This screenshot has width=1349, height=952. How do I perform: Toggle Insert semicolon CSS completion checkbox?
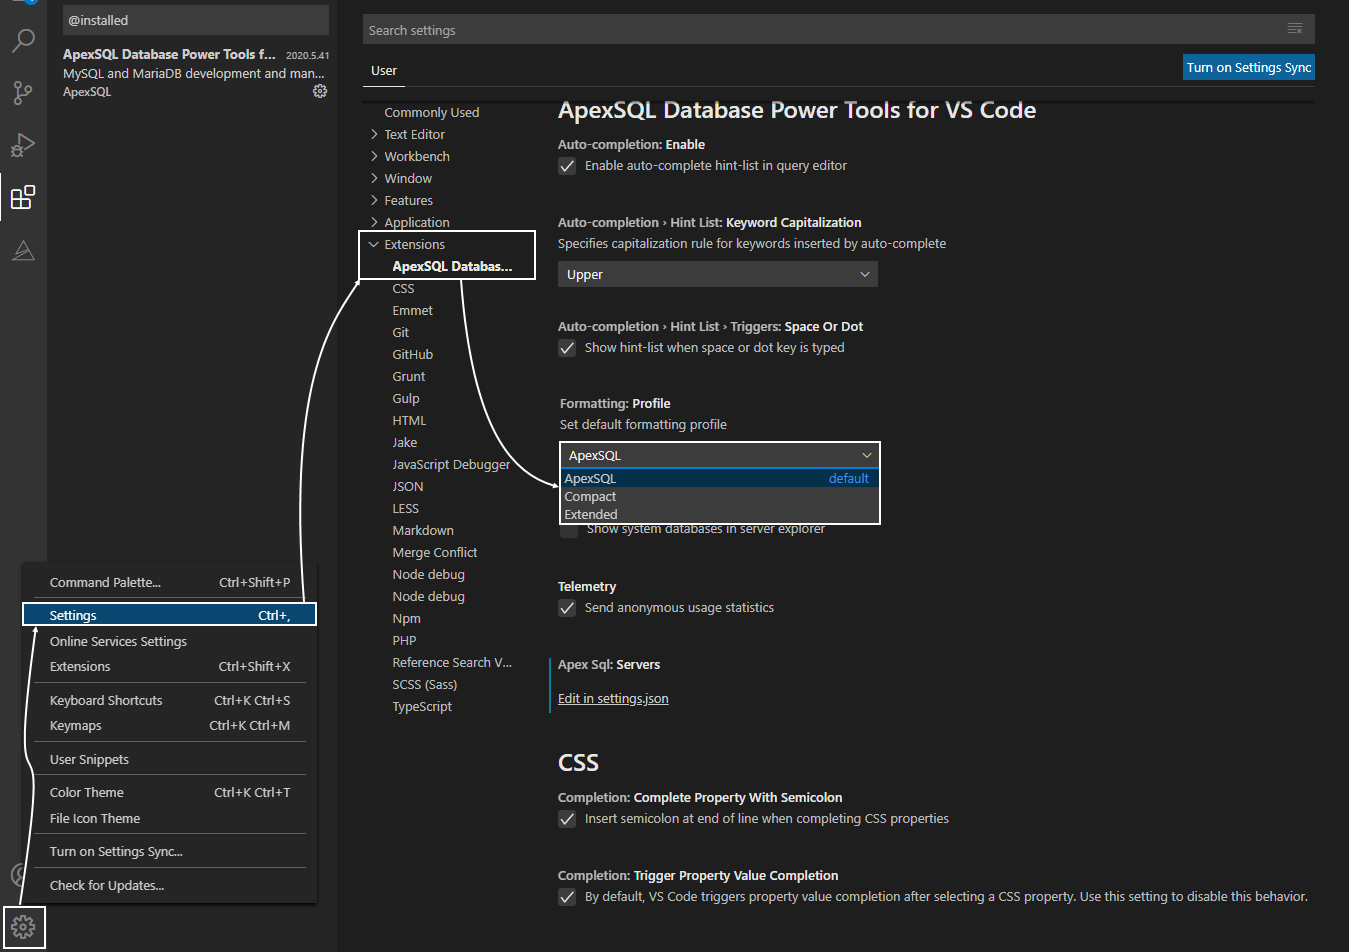pyautogui.click(x=567, y=819)
